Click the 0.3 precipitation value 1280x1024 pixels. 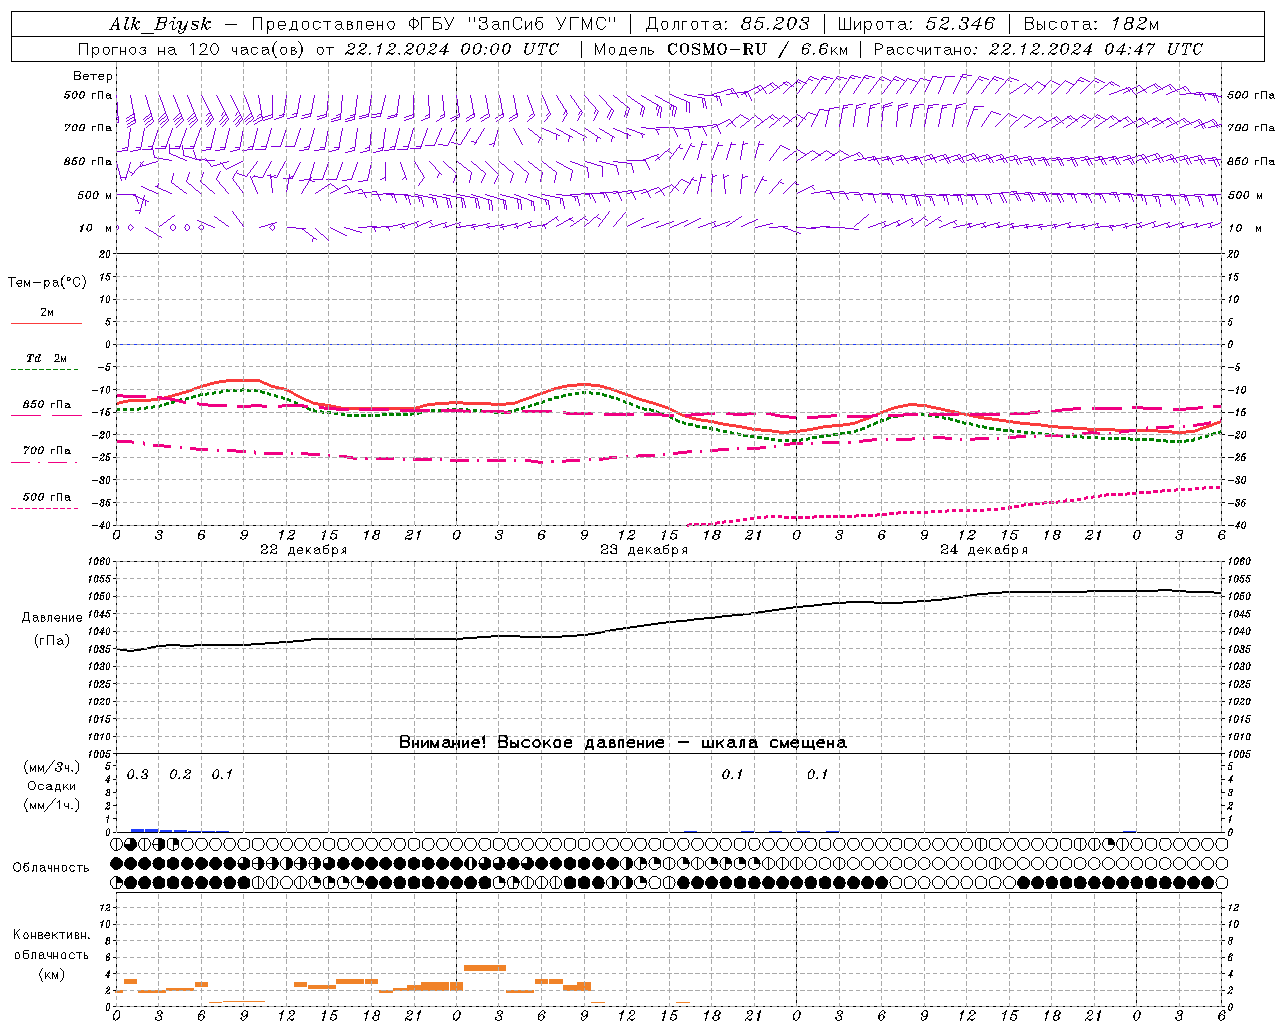click(138, 775)
